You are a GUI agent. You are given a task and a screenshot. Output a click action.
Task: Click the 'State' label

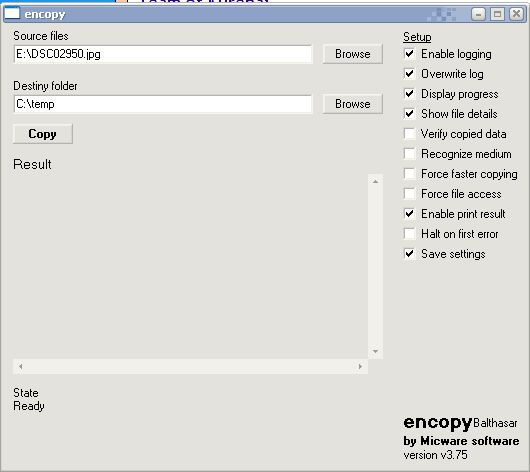(26, 393)
